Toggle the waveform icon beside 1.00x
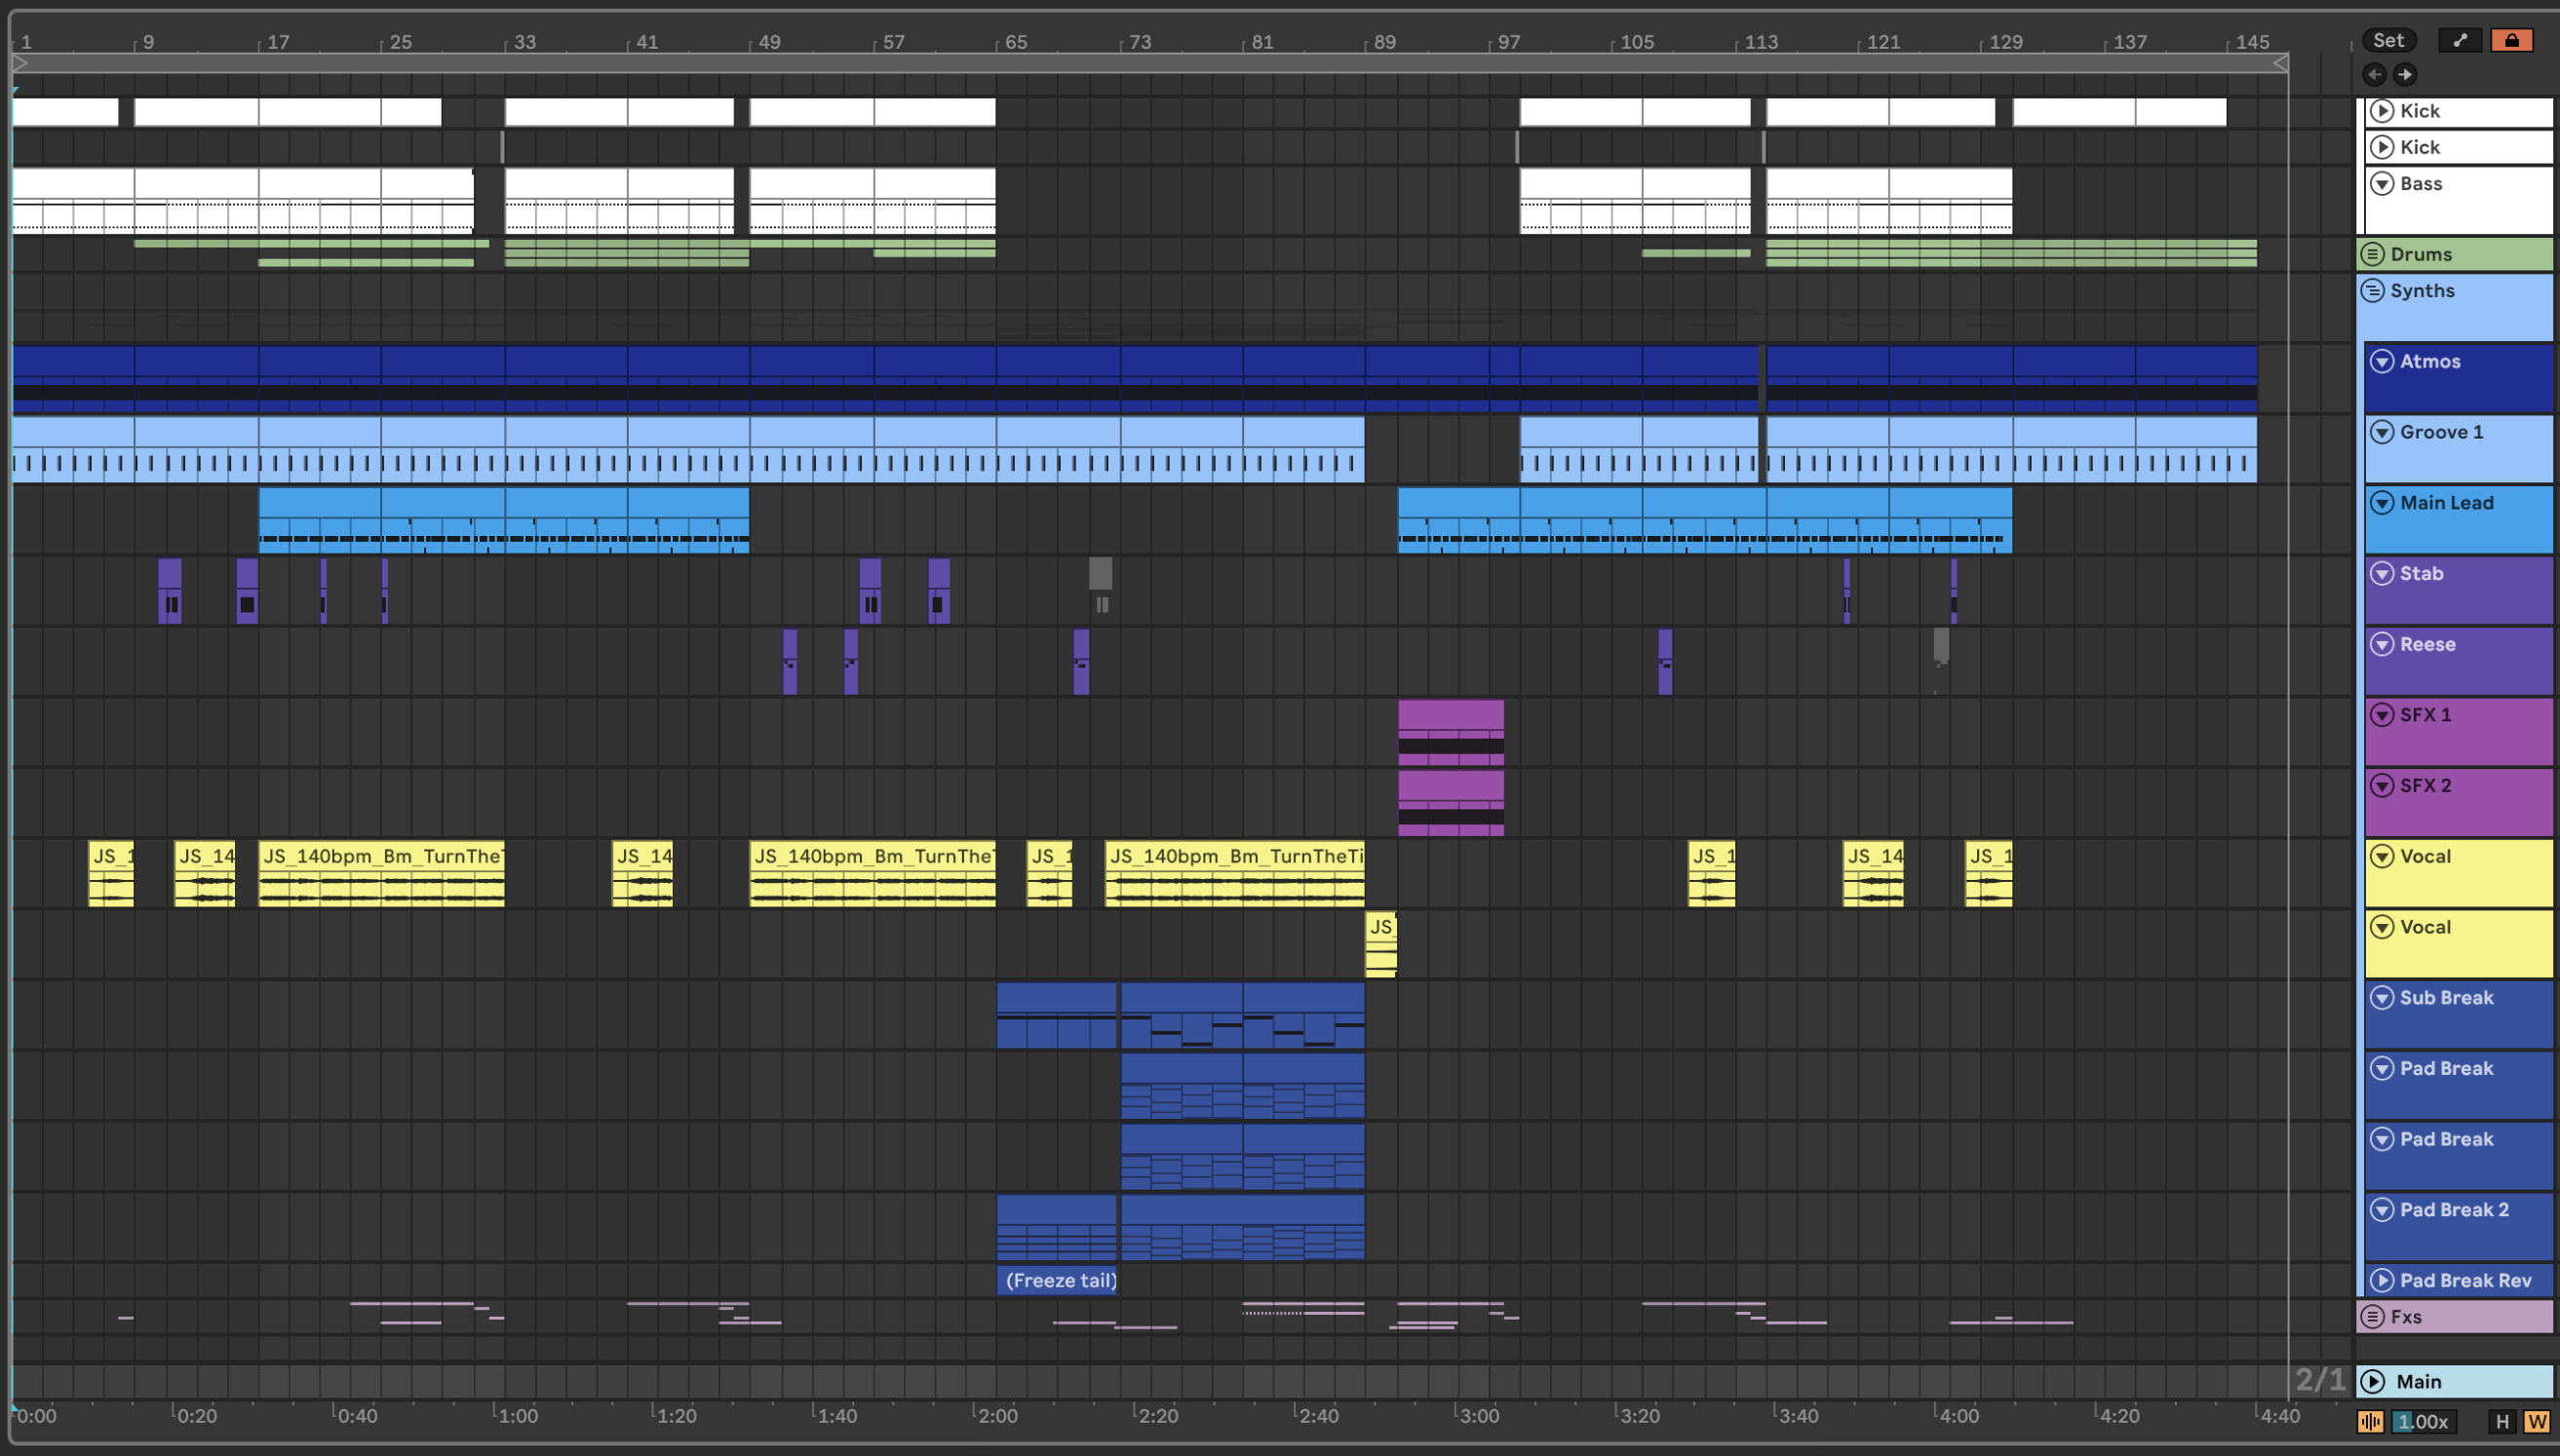 click(x=2369, y=1421)
